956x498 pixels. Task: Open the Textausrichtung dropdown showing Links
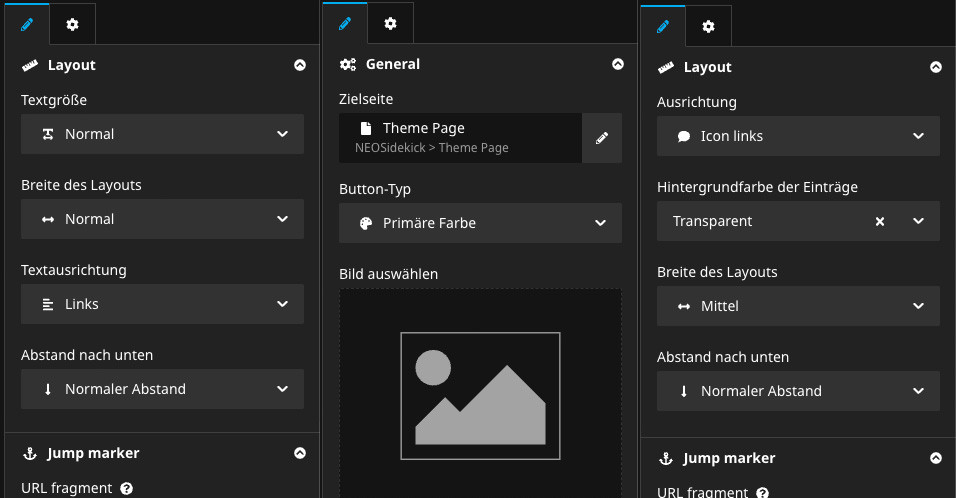[x=162, y=304]
